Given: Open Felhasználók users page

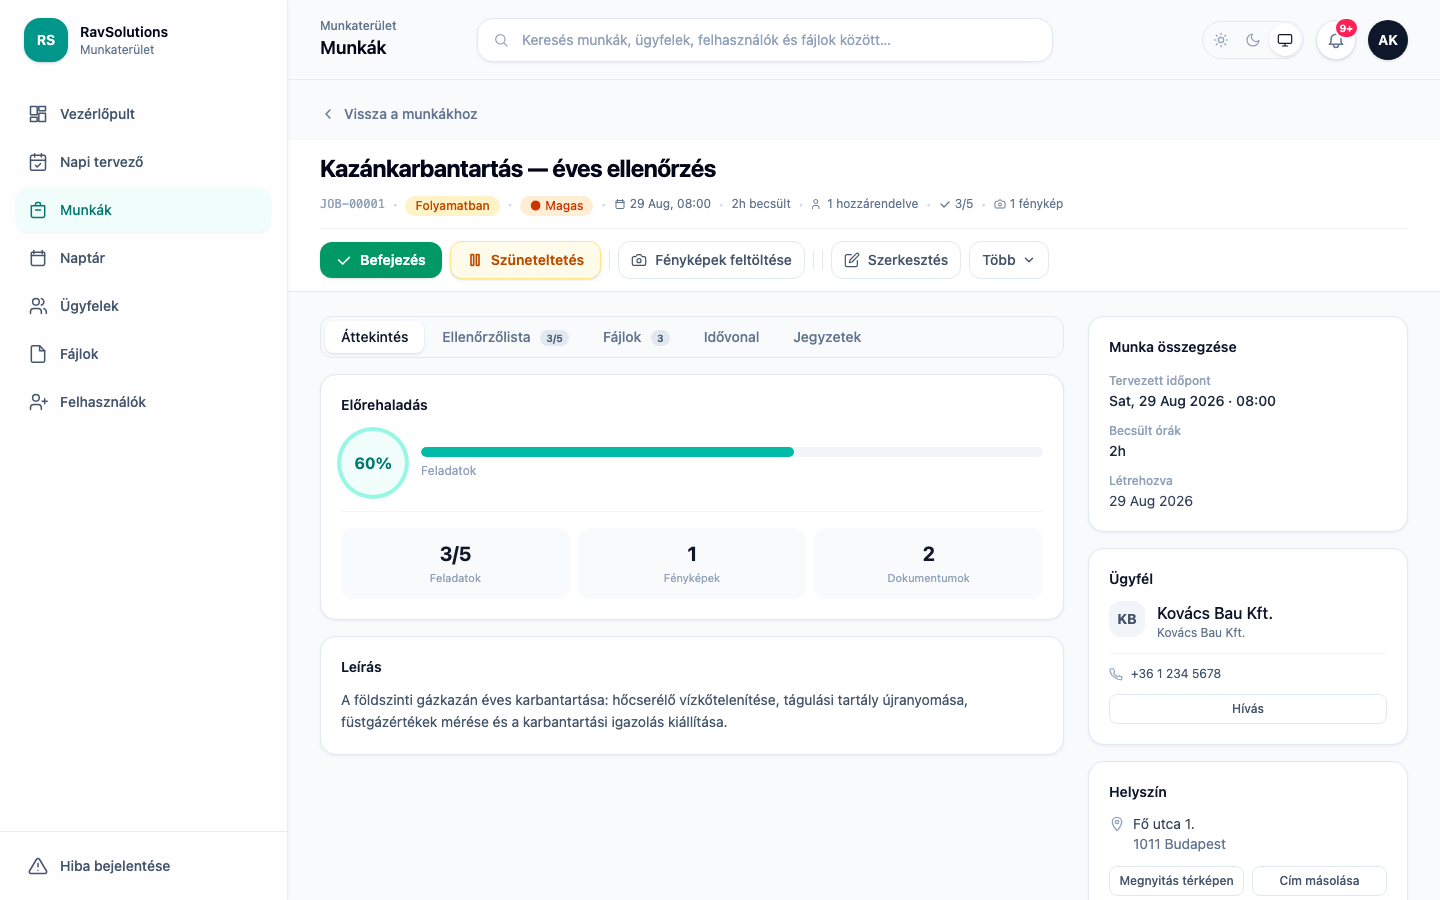Looking at the screenshot, I should 144,402.
